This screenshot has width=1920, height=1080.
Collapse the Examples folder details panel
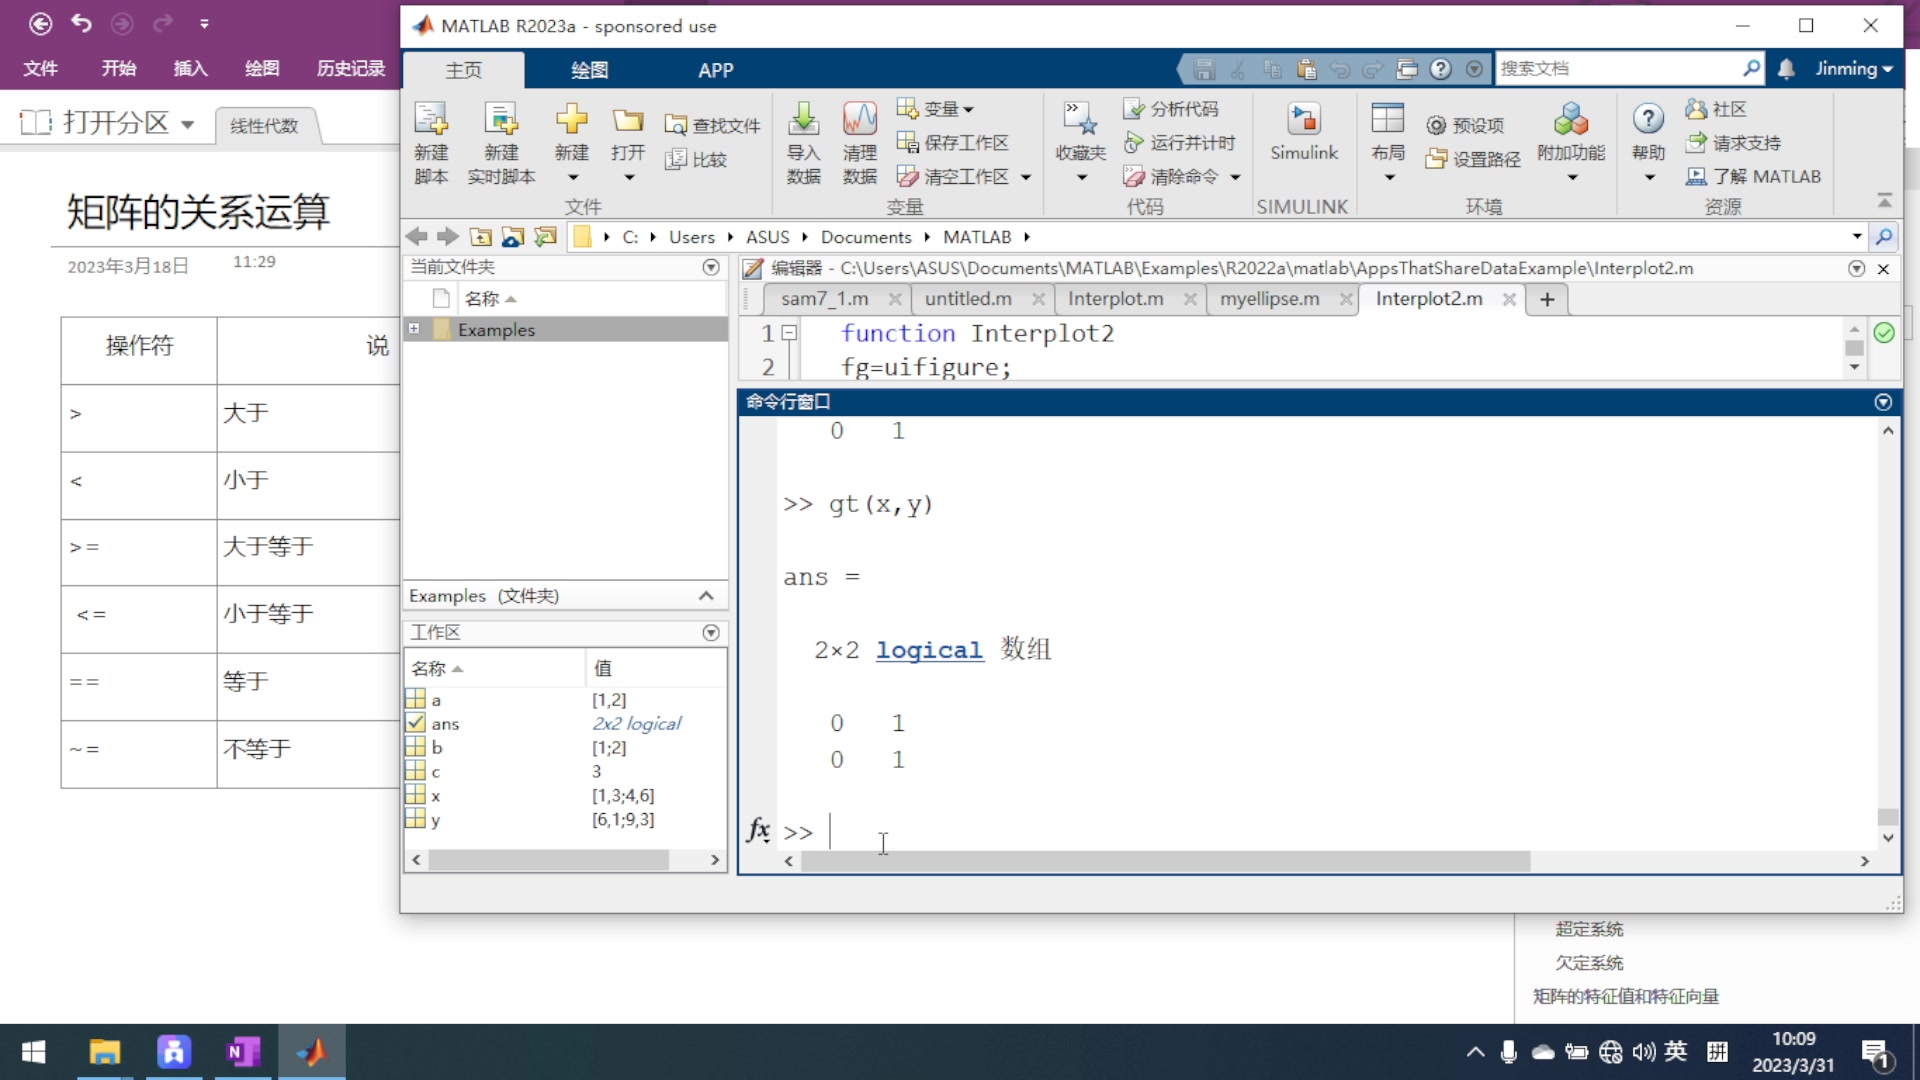[706, 596]
